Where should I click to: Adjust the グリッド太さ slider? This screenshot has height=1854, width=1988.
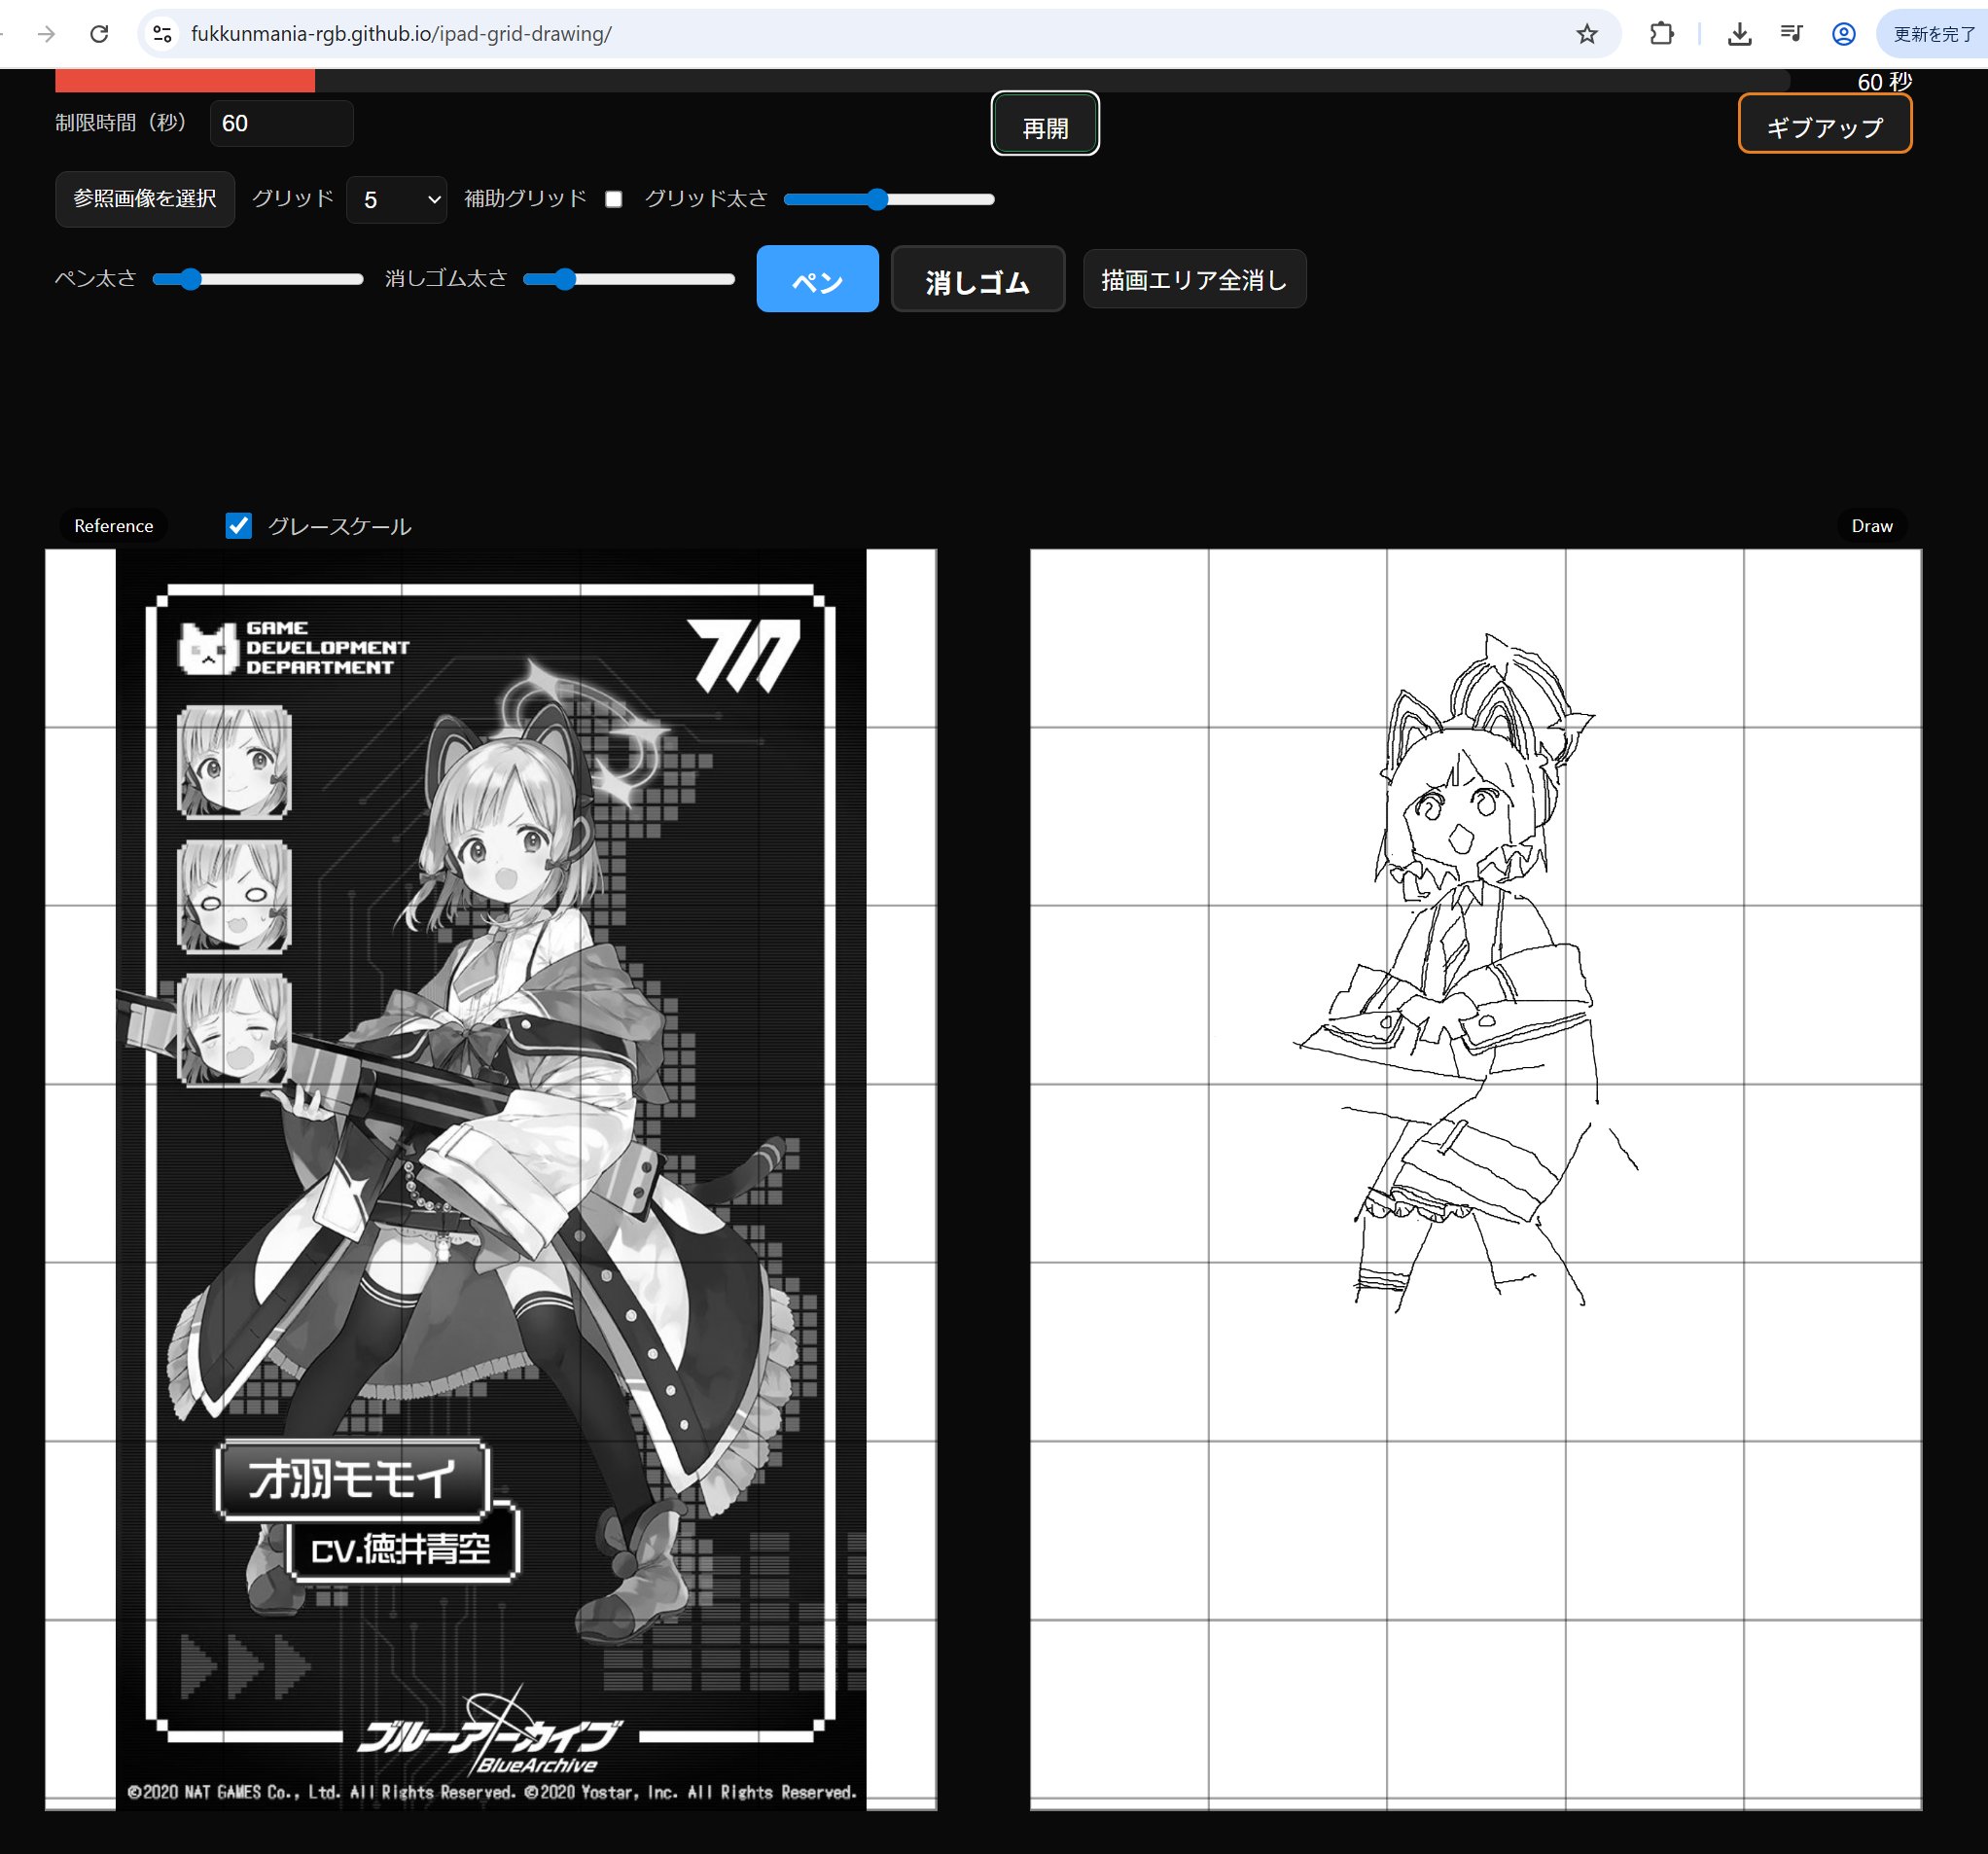(889, 199)
